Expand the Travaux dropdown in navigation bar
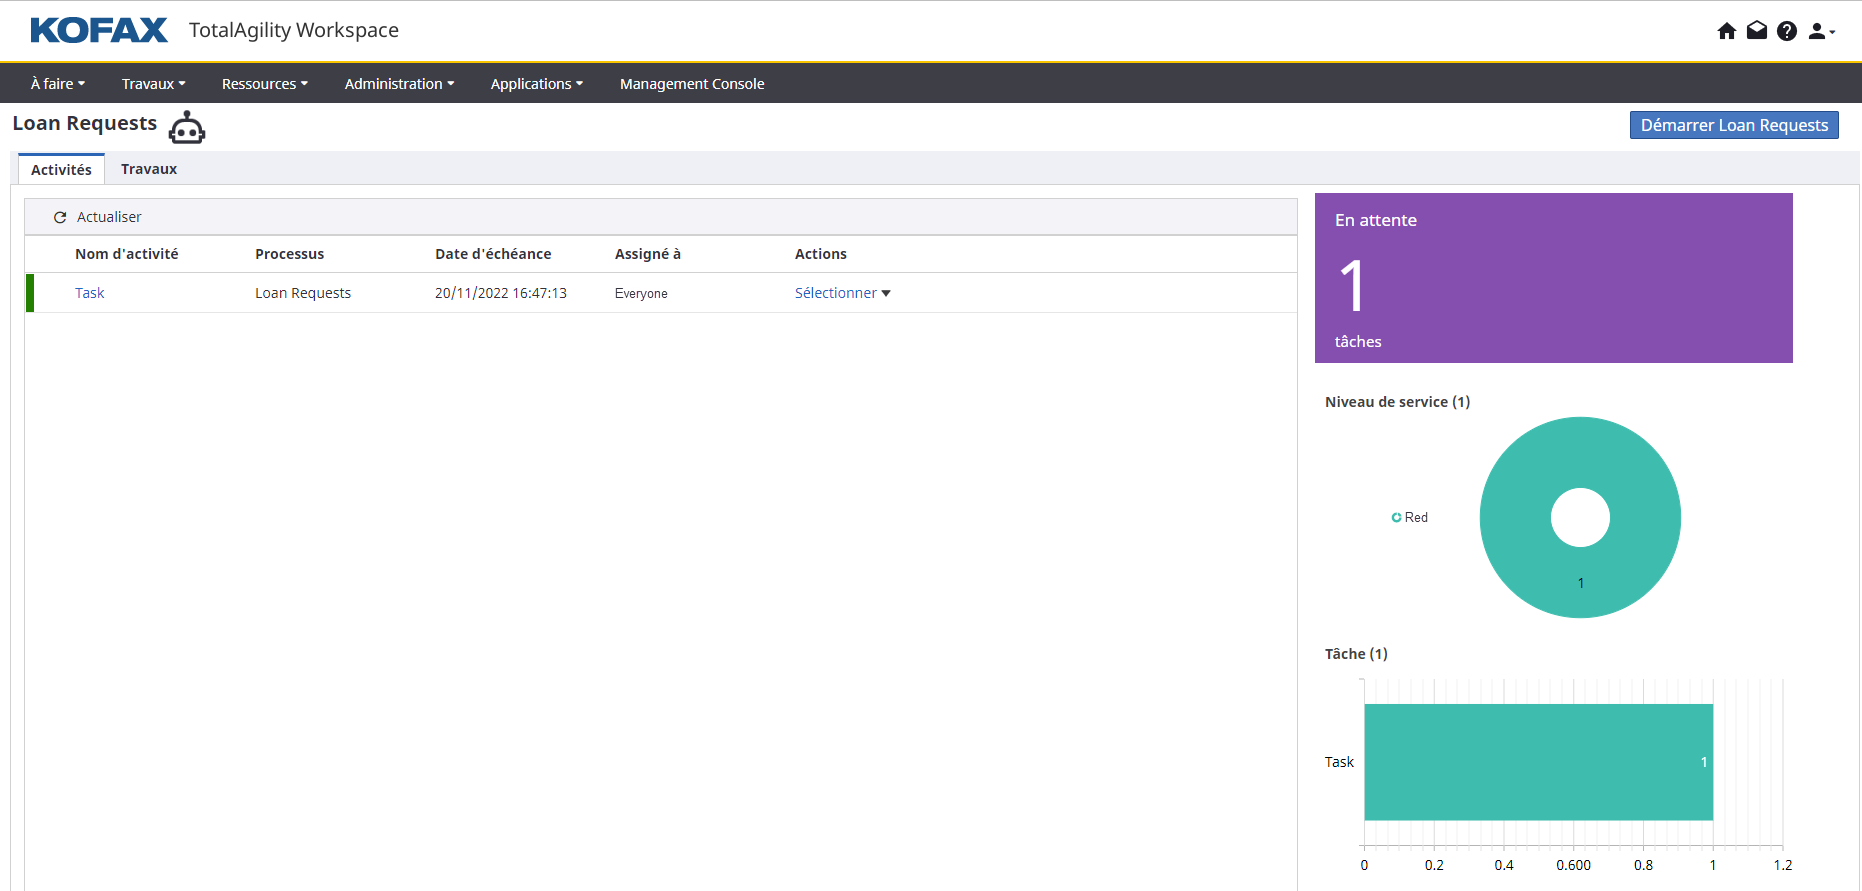This screenshot has height=891, width=1862. point(153,84)
